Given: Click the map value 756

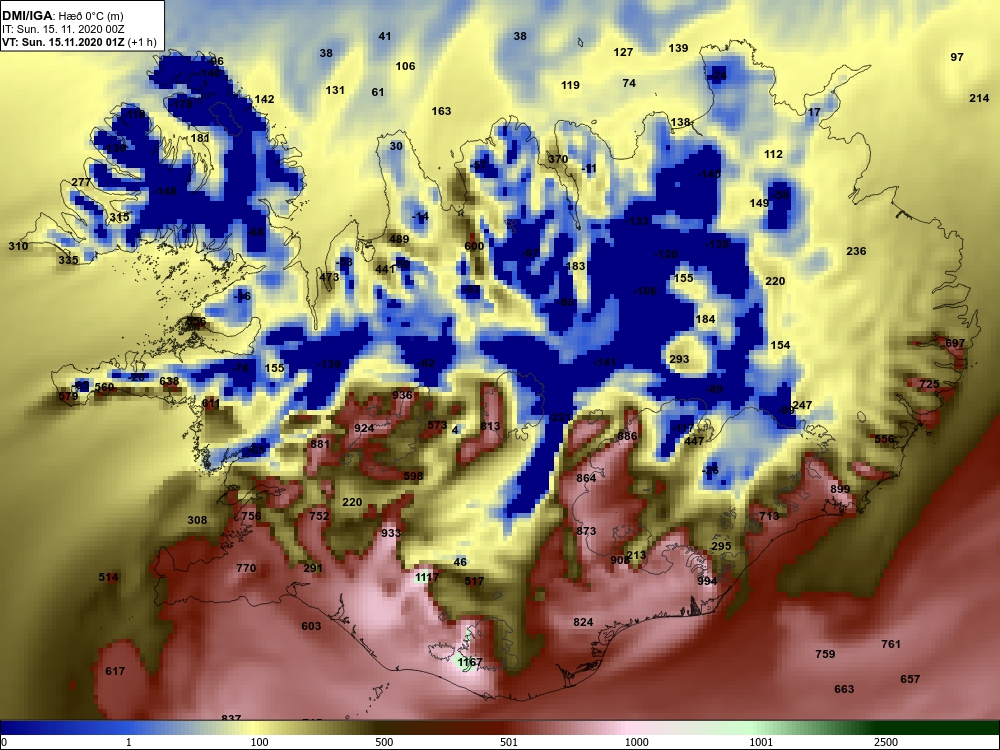Looking at the screenshot, I should click(x=251, y=516).
